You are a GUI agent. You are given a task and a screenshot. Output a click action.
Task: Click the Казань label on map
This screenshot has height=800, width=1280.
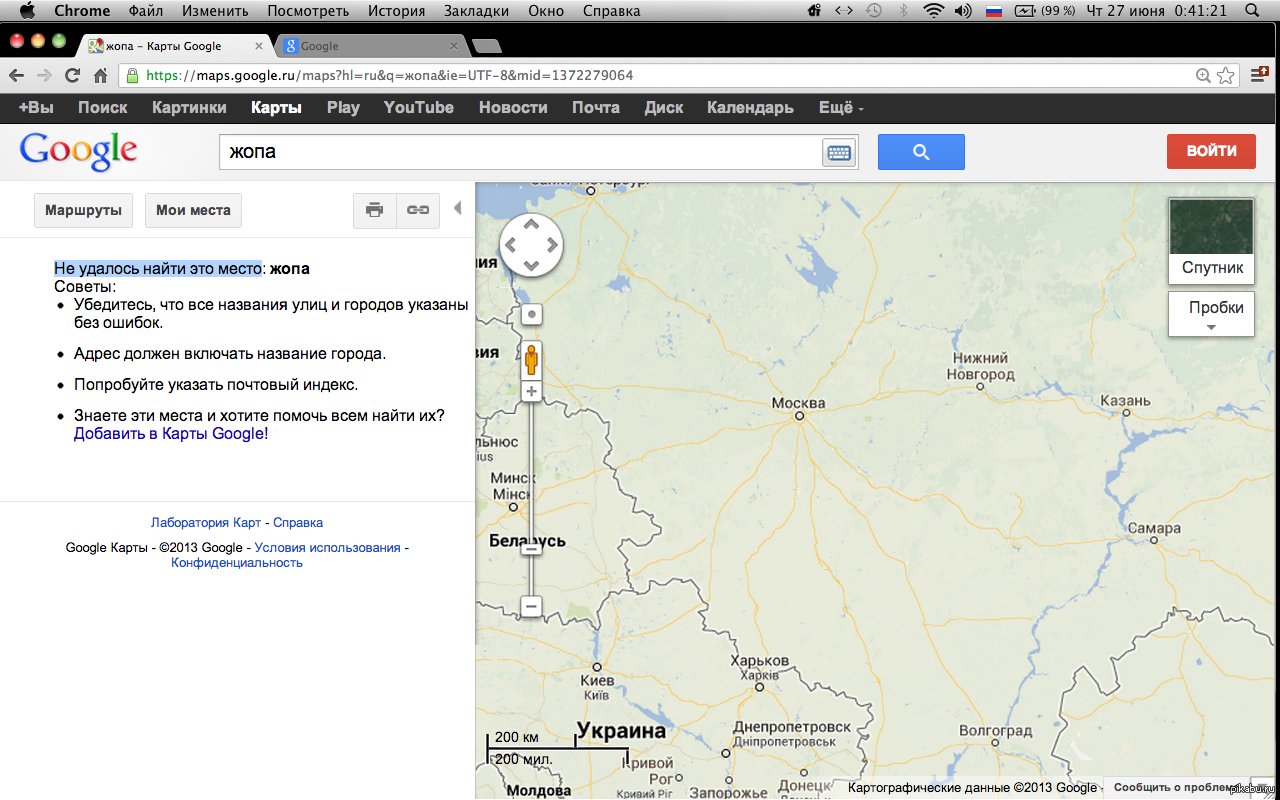pos(1126,400)
